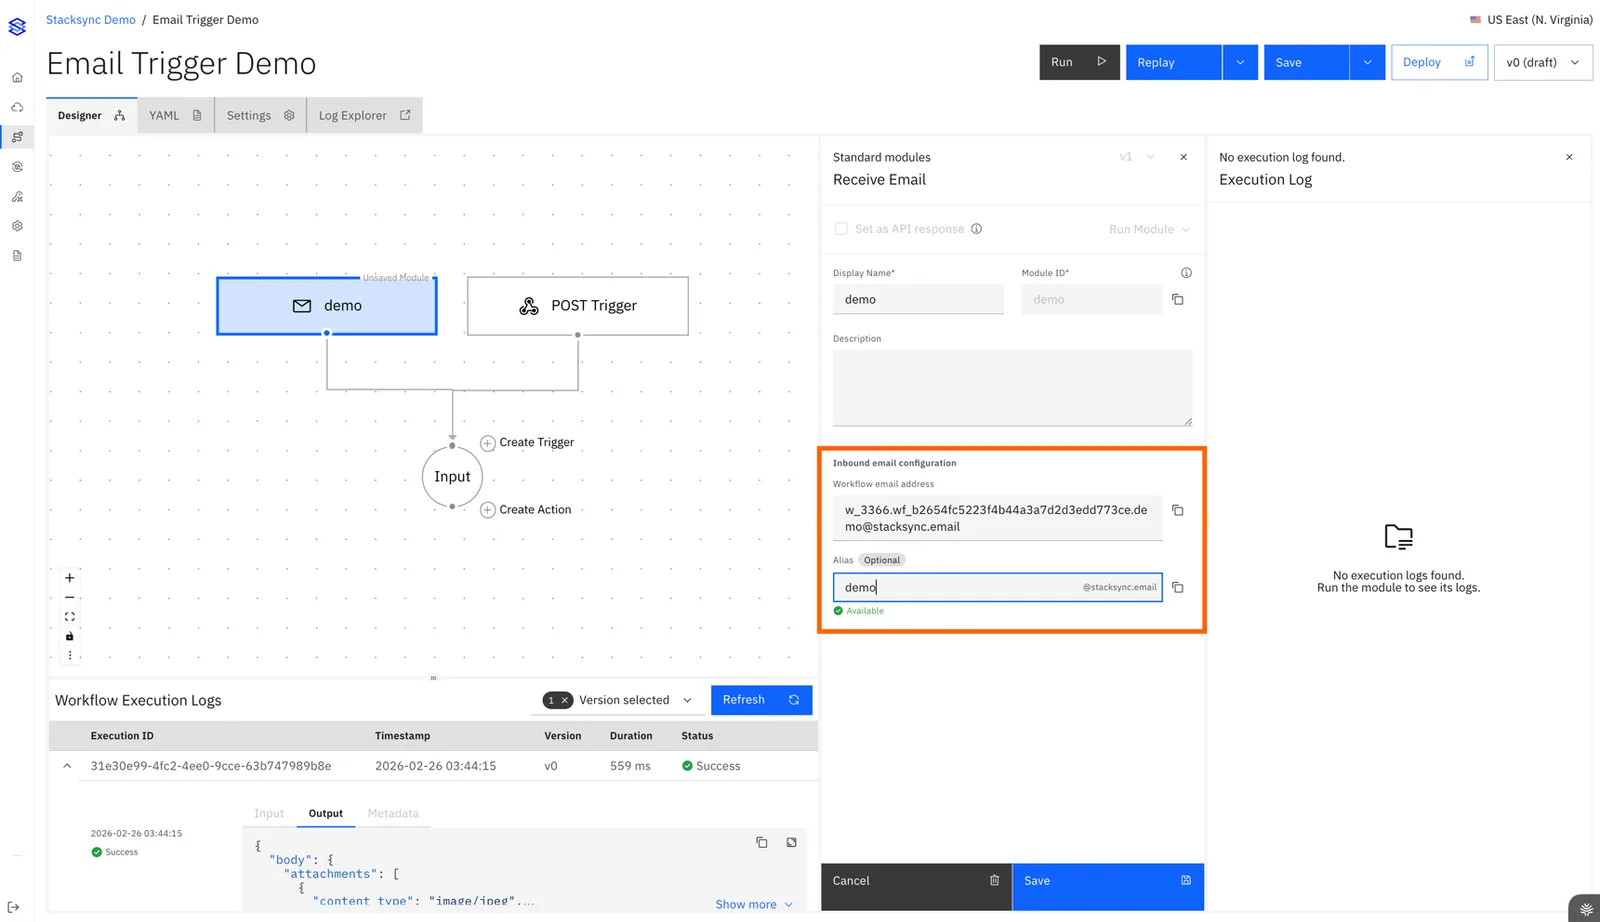The image size is (1600, 922).
Task: Open the v0 (draft) version dropdown
Action: click(x=1543, y=62)
